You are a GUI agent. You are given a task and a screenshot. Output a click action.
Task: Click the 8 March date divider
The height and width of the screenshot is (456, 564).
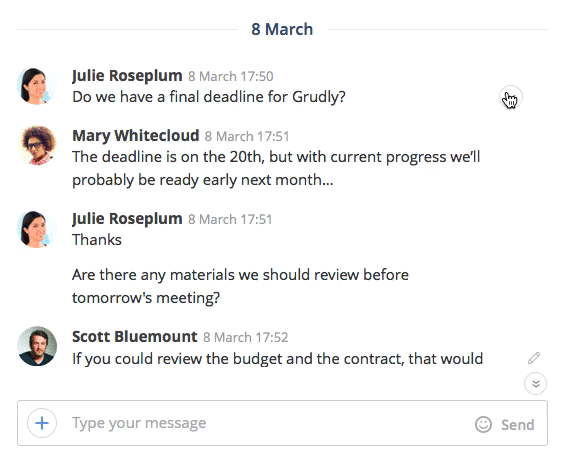tap(282, 29)
